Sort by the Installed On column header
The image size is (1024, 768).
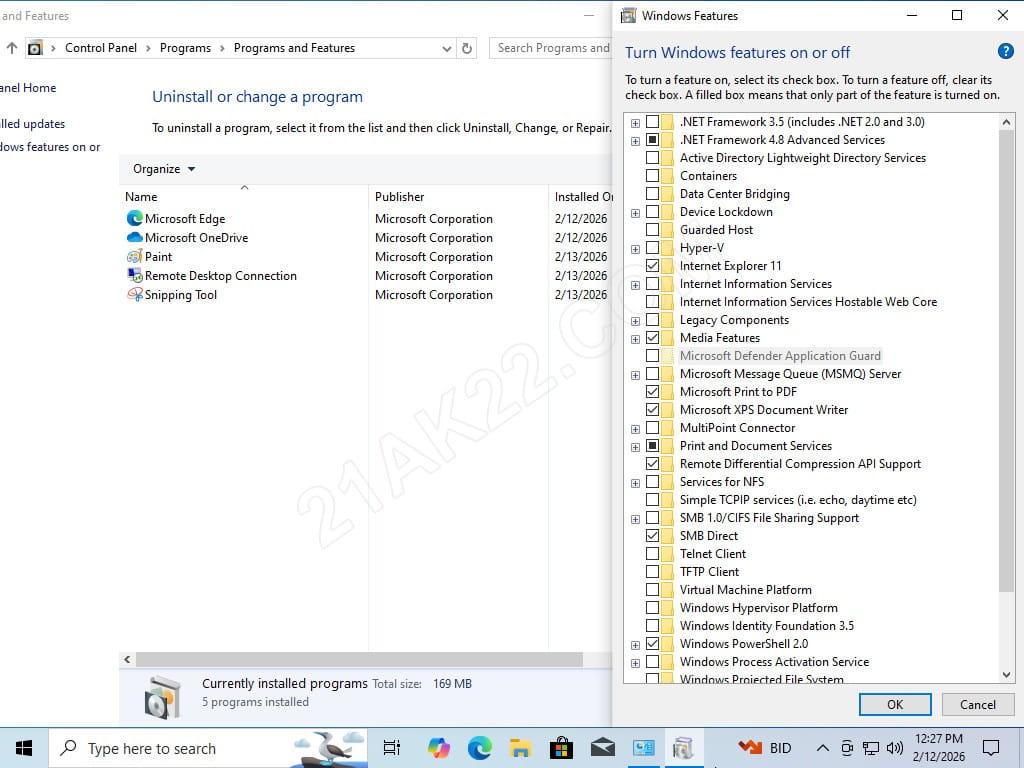coord(581,197)
